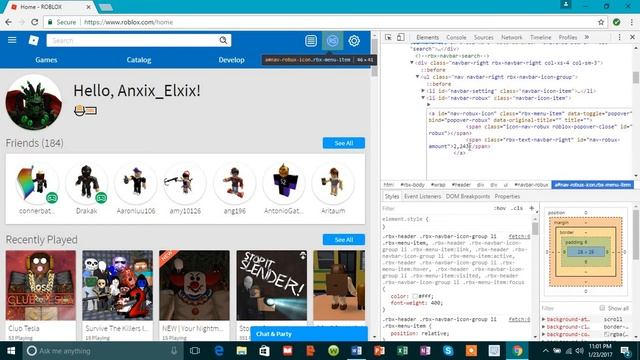Click the color #fff swatch in styles

click(x=415, y=296)
